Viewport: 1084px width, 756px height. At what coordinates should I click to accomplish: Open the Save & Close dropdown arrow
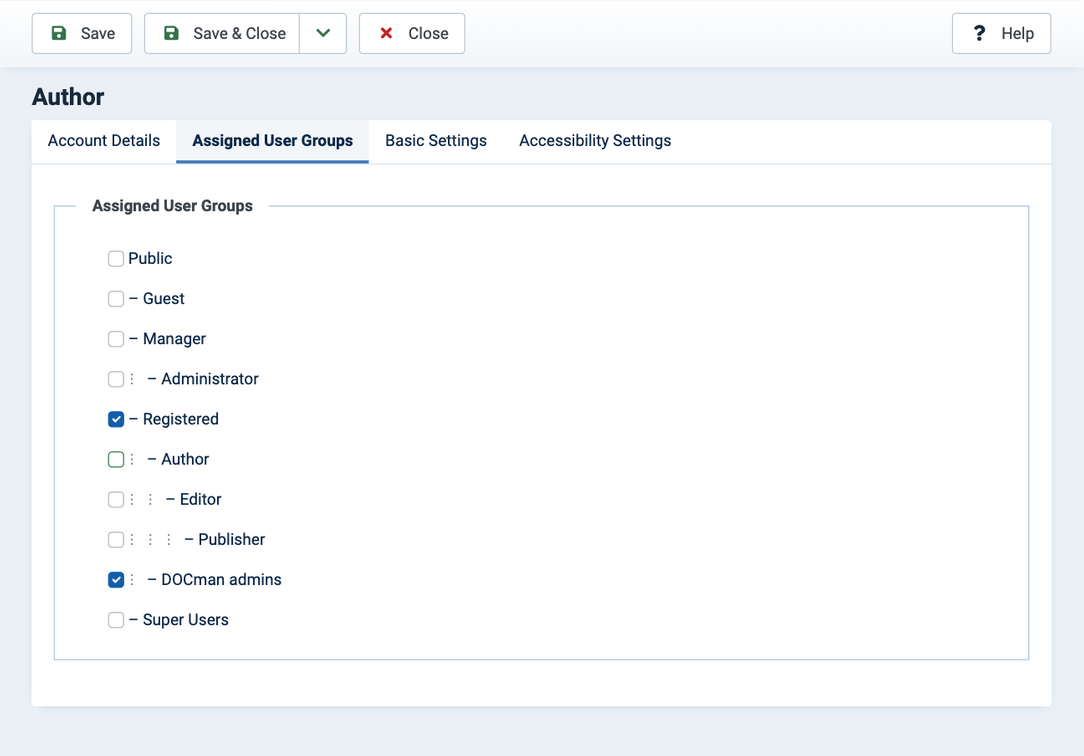323,33
